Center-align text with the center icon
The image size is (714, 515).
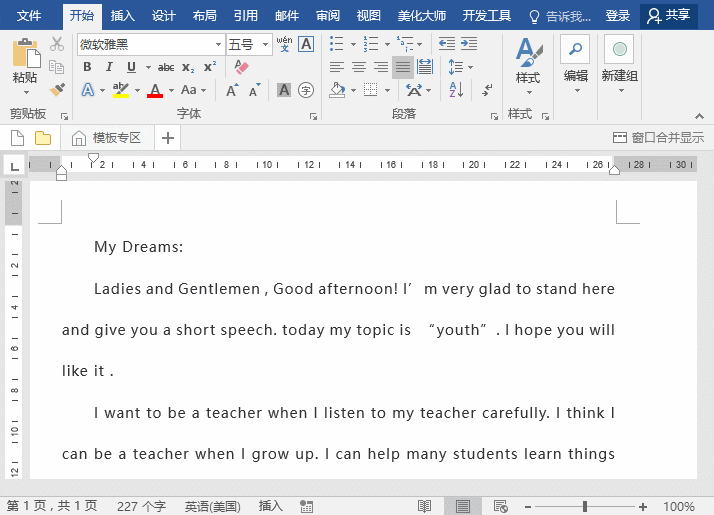click(359, 67)
